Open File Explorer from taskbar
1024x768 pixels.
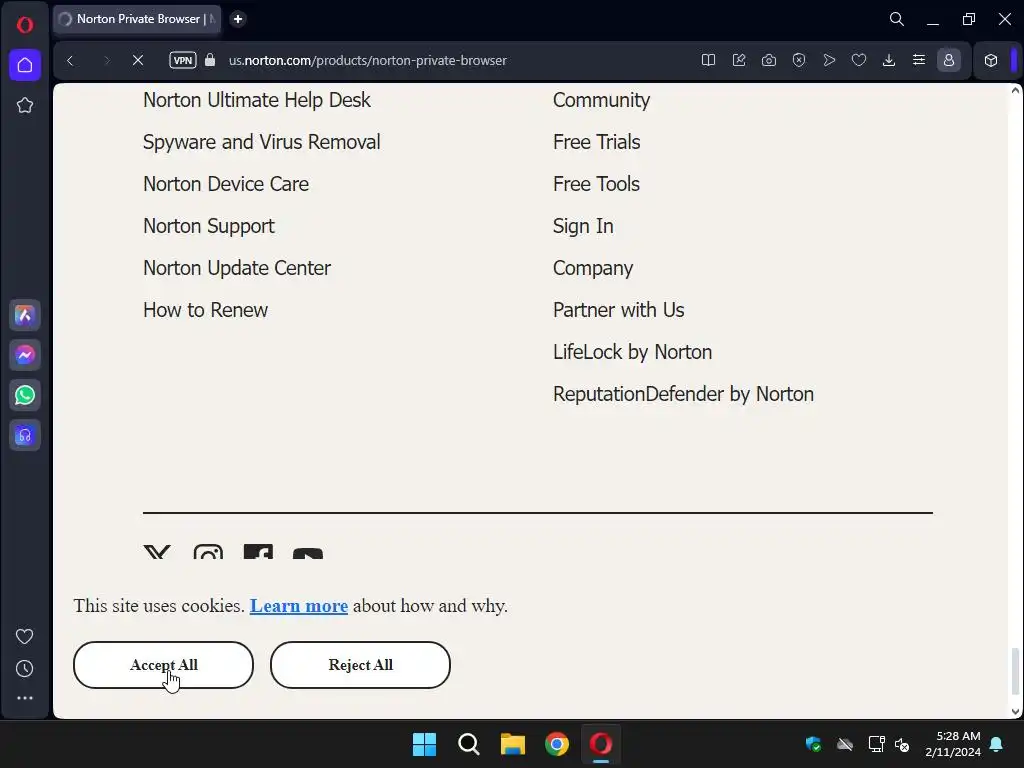tap(513, 744)
